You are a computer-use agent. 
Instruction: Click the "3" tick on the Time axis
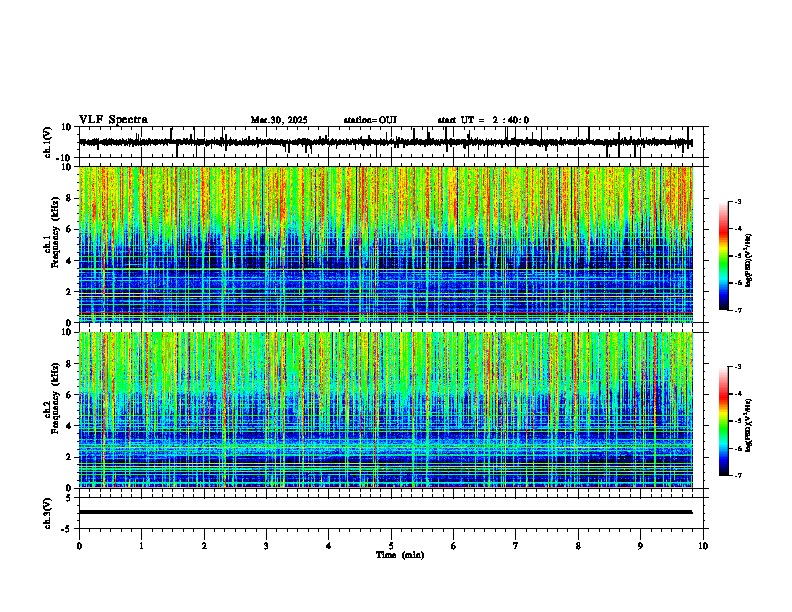266,546
